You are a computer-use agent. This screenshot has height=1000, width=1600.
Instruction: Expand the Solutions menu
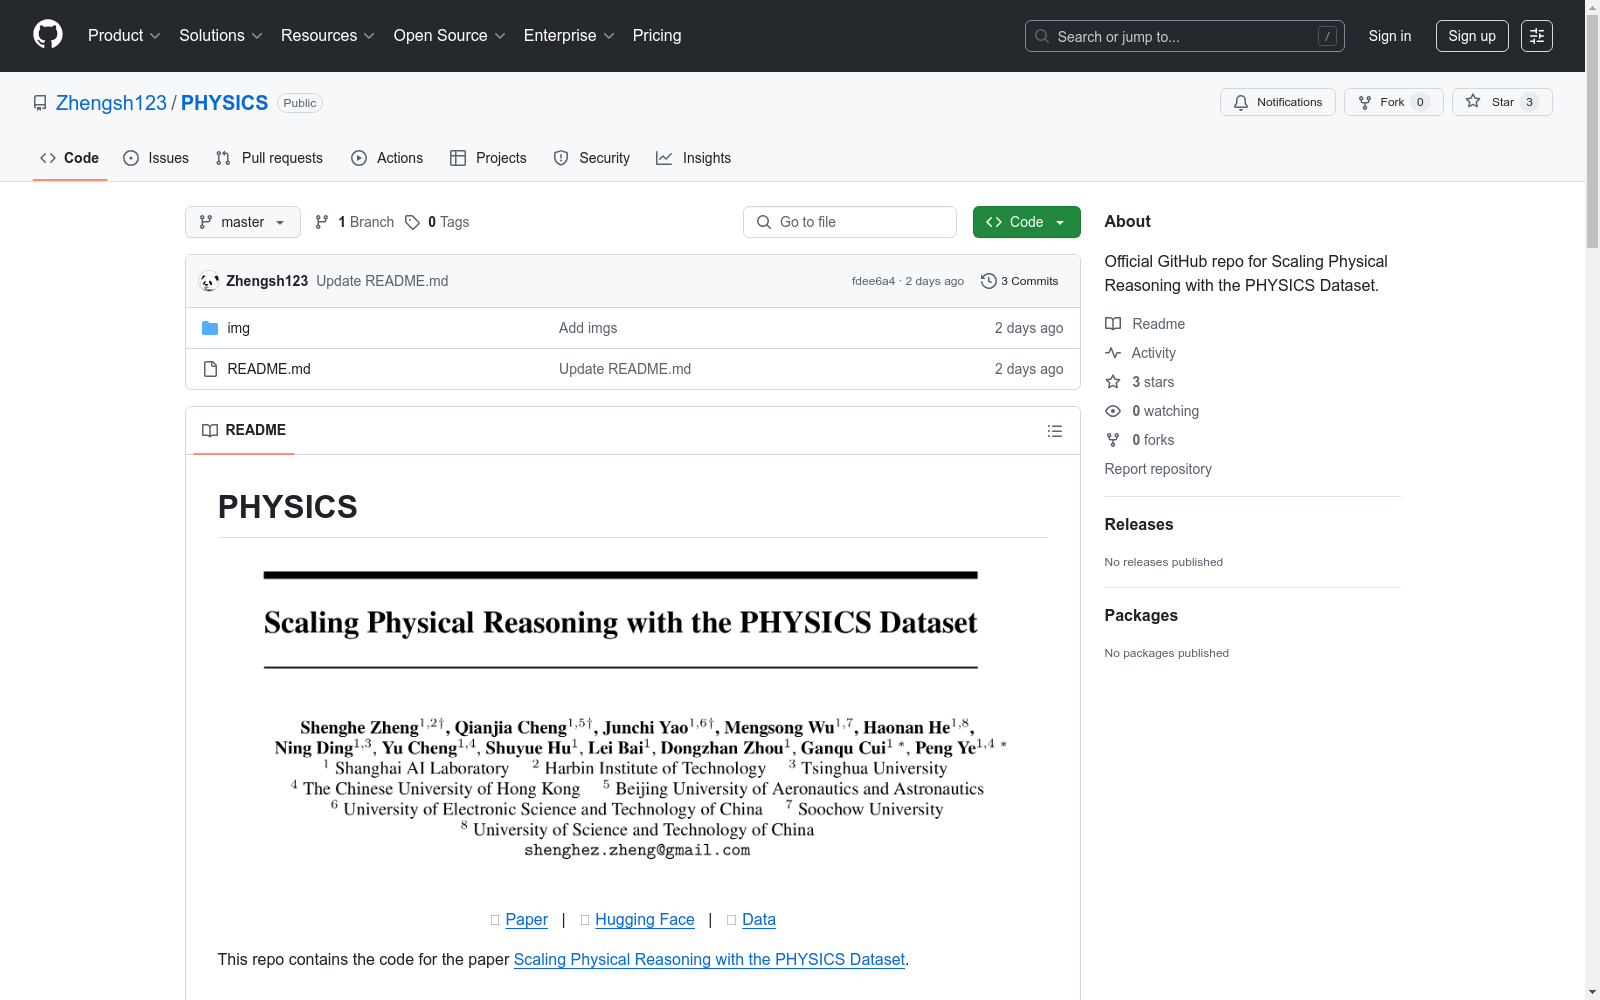click(x=221, y=36)
